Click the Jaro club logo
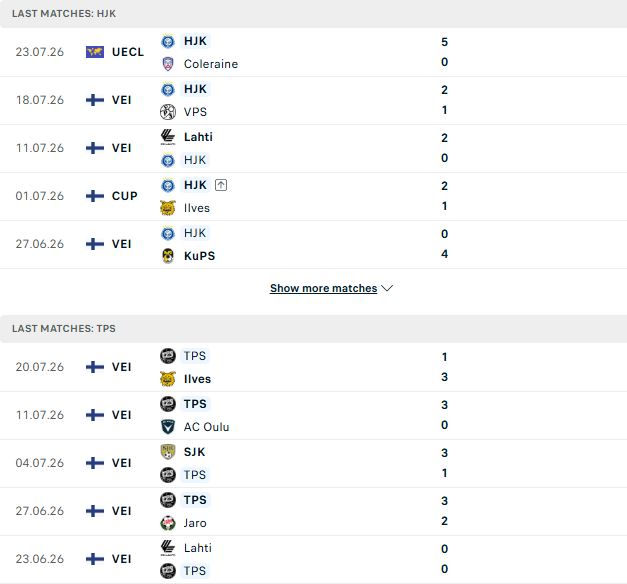The height and width of the screenshot is (584, 627). point(168,523)
